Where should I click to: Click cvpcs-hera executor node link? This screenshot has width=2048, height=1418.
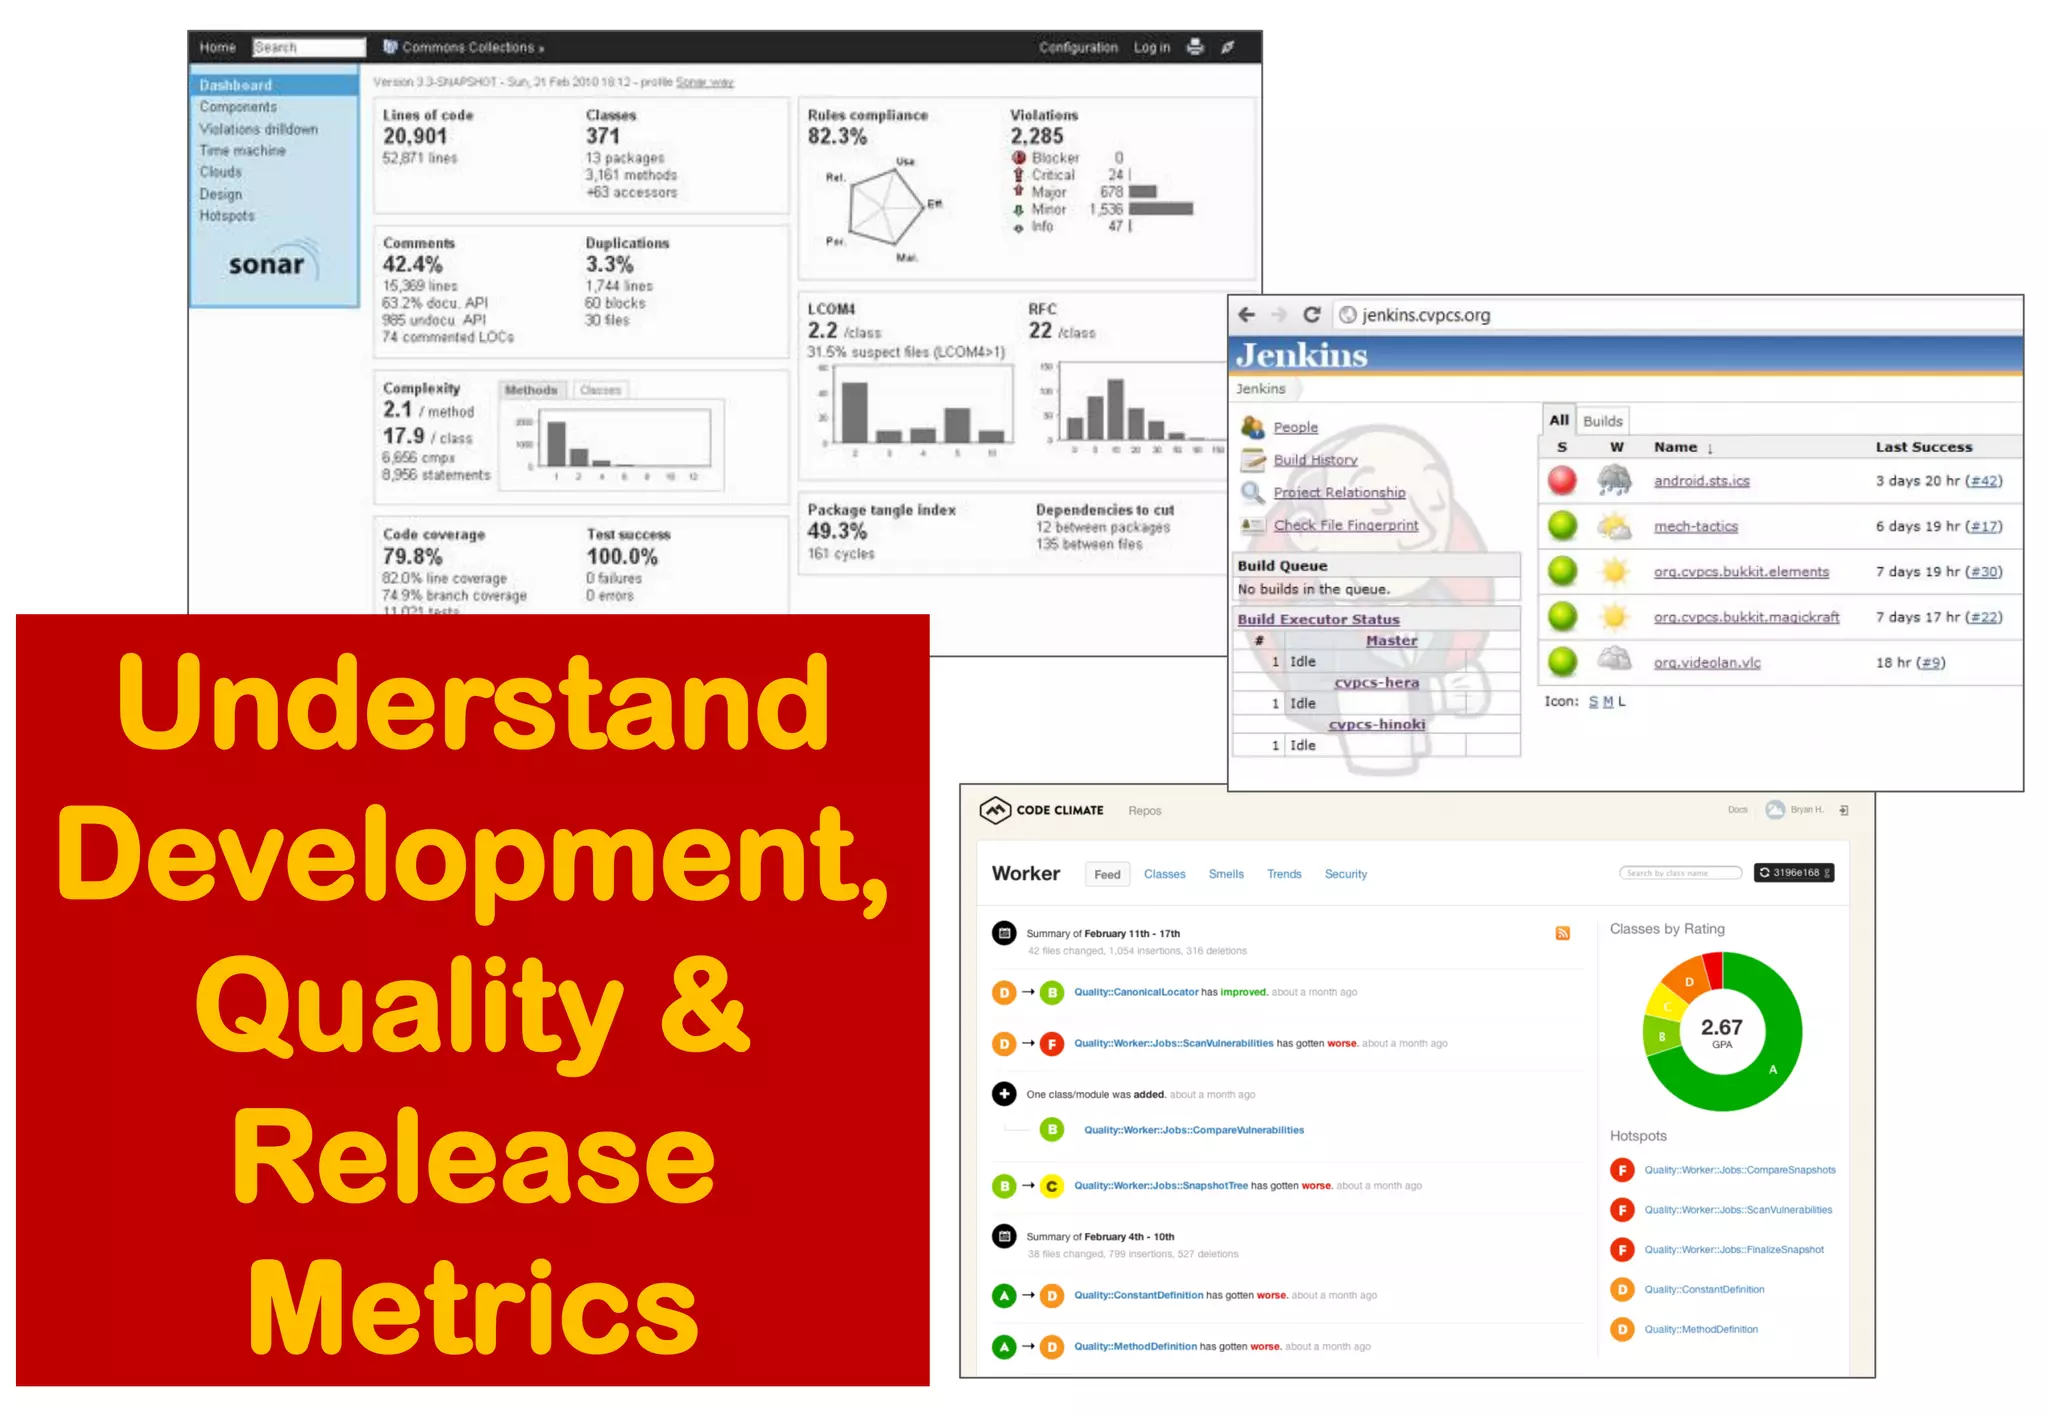click(1376, 682)
